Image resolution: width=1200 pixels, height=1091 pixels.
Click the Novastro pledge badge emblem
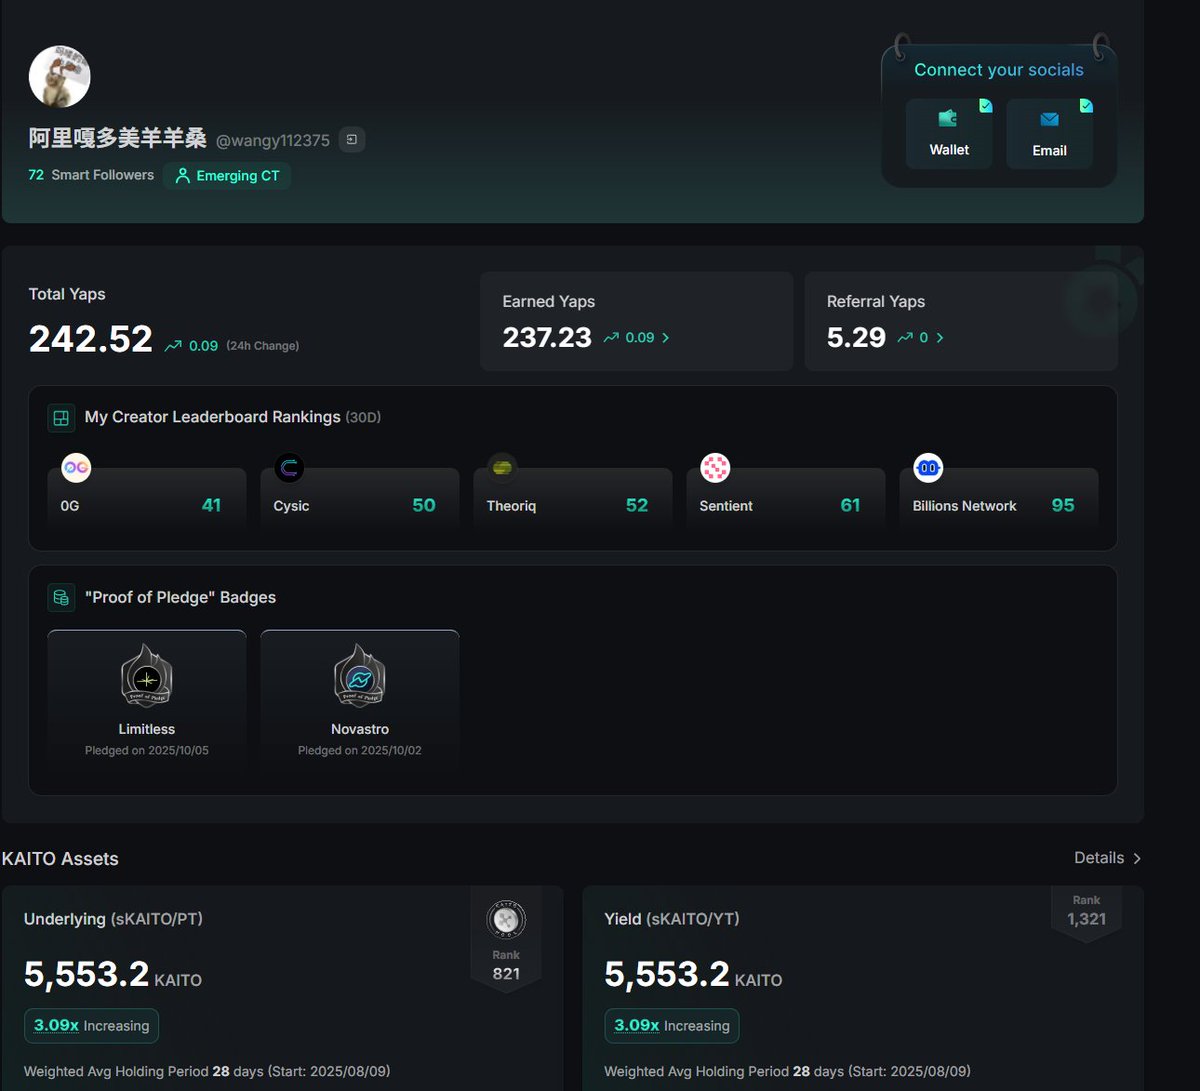coord(359,676)
